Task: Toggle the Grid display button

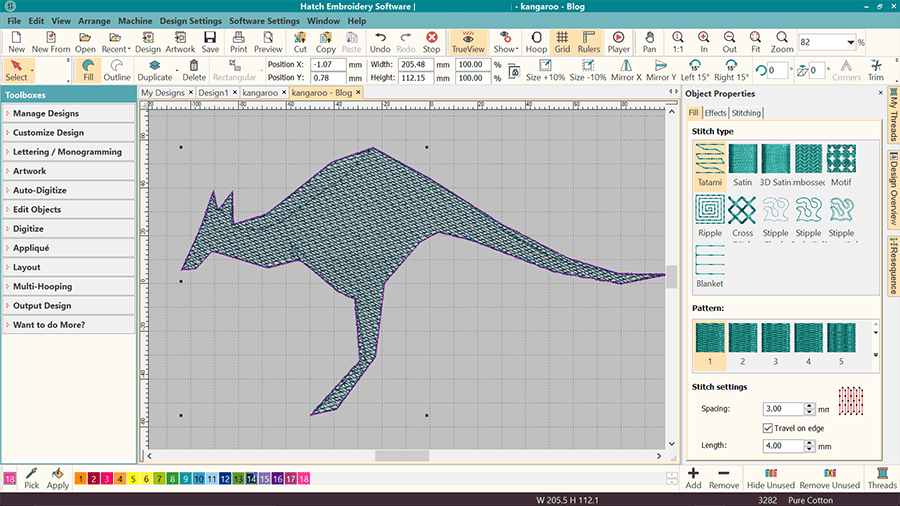Action: 562,41
